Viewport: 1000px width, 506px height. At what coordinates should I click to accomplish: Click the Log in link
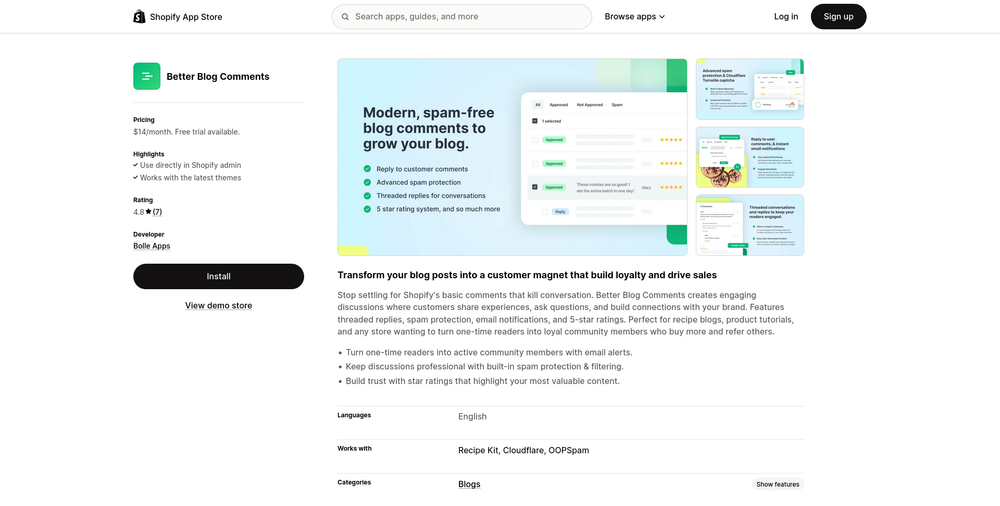point(786,17)
